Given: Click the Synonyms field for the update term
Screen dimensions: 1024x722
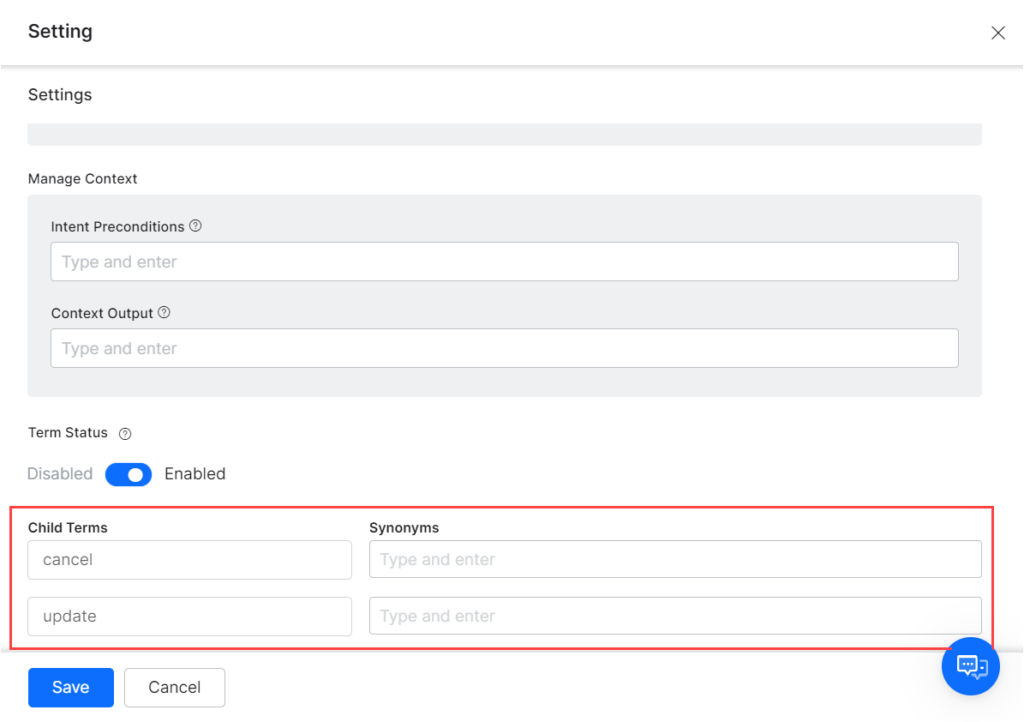Looking at the screenshot, I should (675, 616).
